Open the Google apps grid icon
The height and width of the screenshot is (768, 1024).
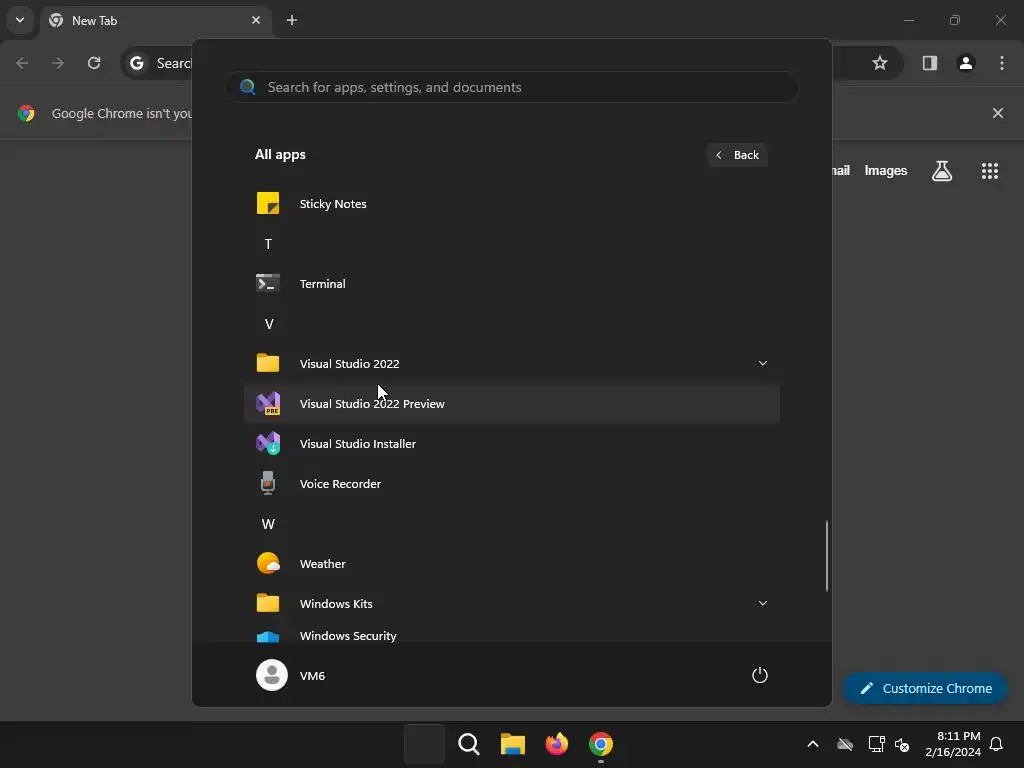[x=989, y=170]
